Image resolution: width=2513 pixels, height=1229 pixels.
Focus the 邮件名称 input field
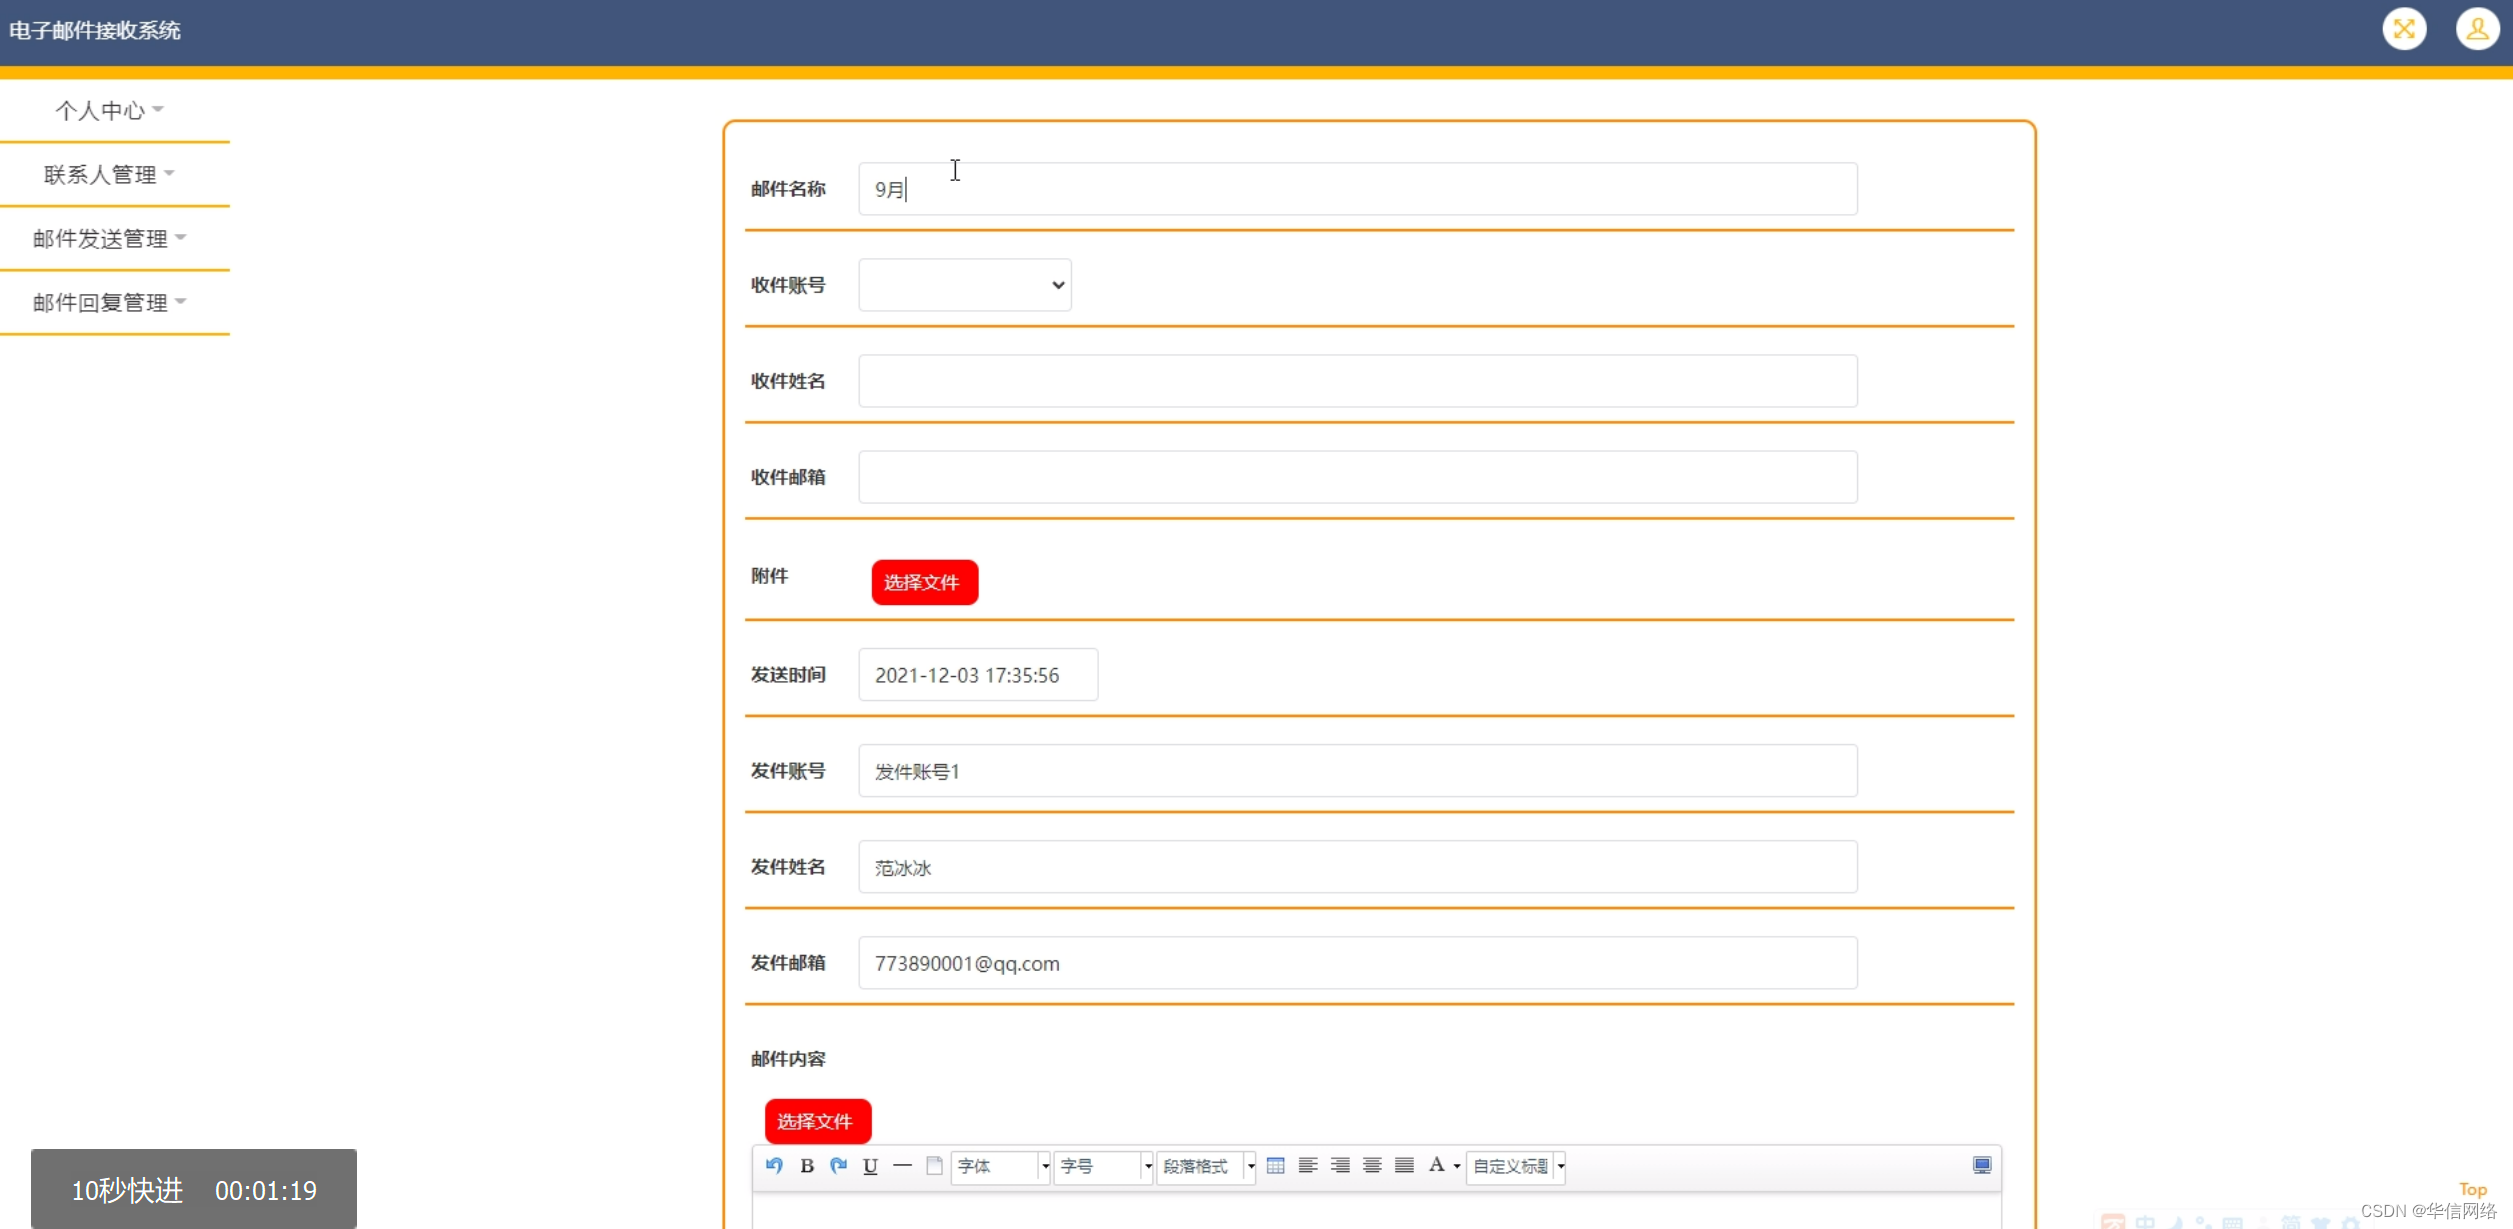coord(1357,189)
